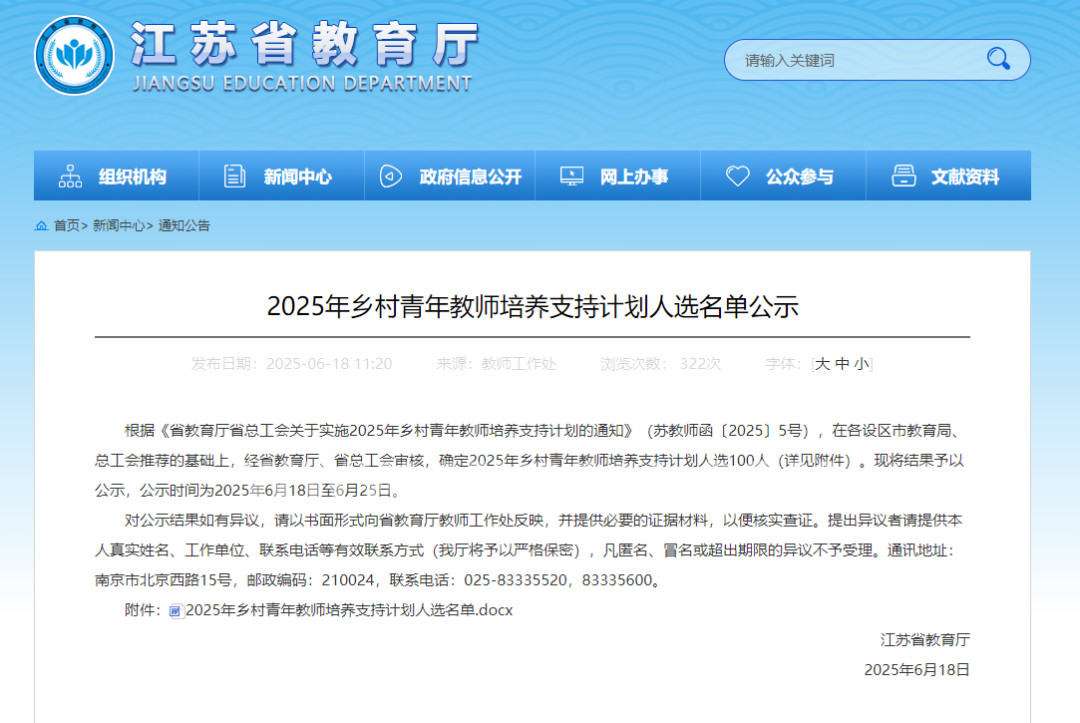The height and width of the screenshot is (723, 1080).
Task: Click the 文献资料 archive icon
Action: (x=903, y=177)
